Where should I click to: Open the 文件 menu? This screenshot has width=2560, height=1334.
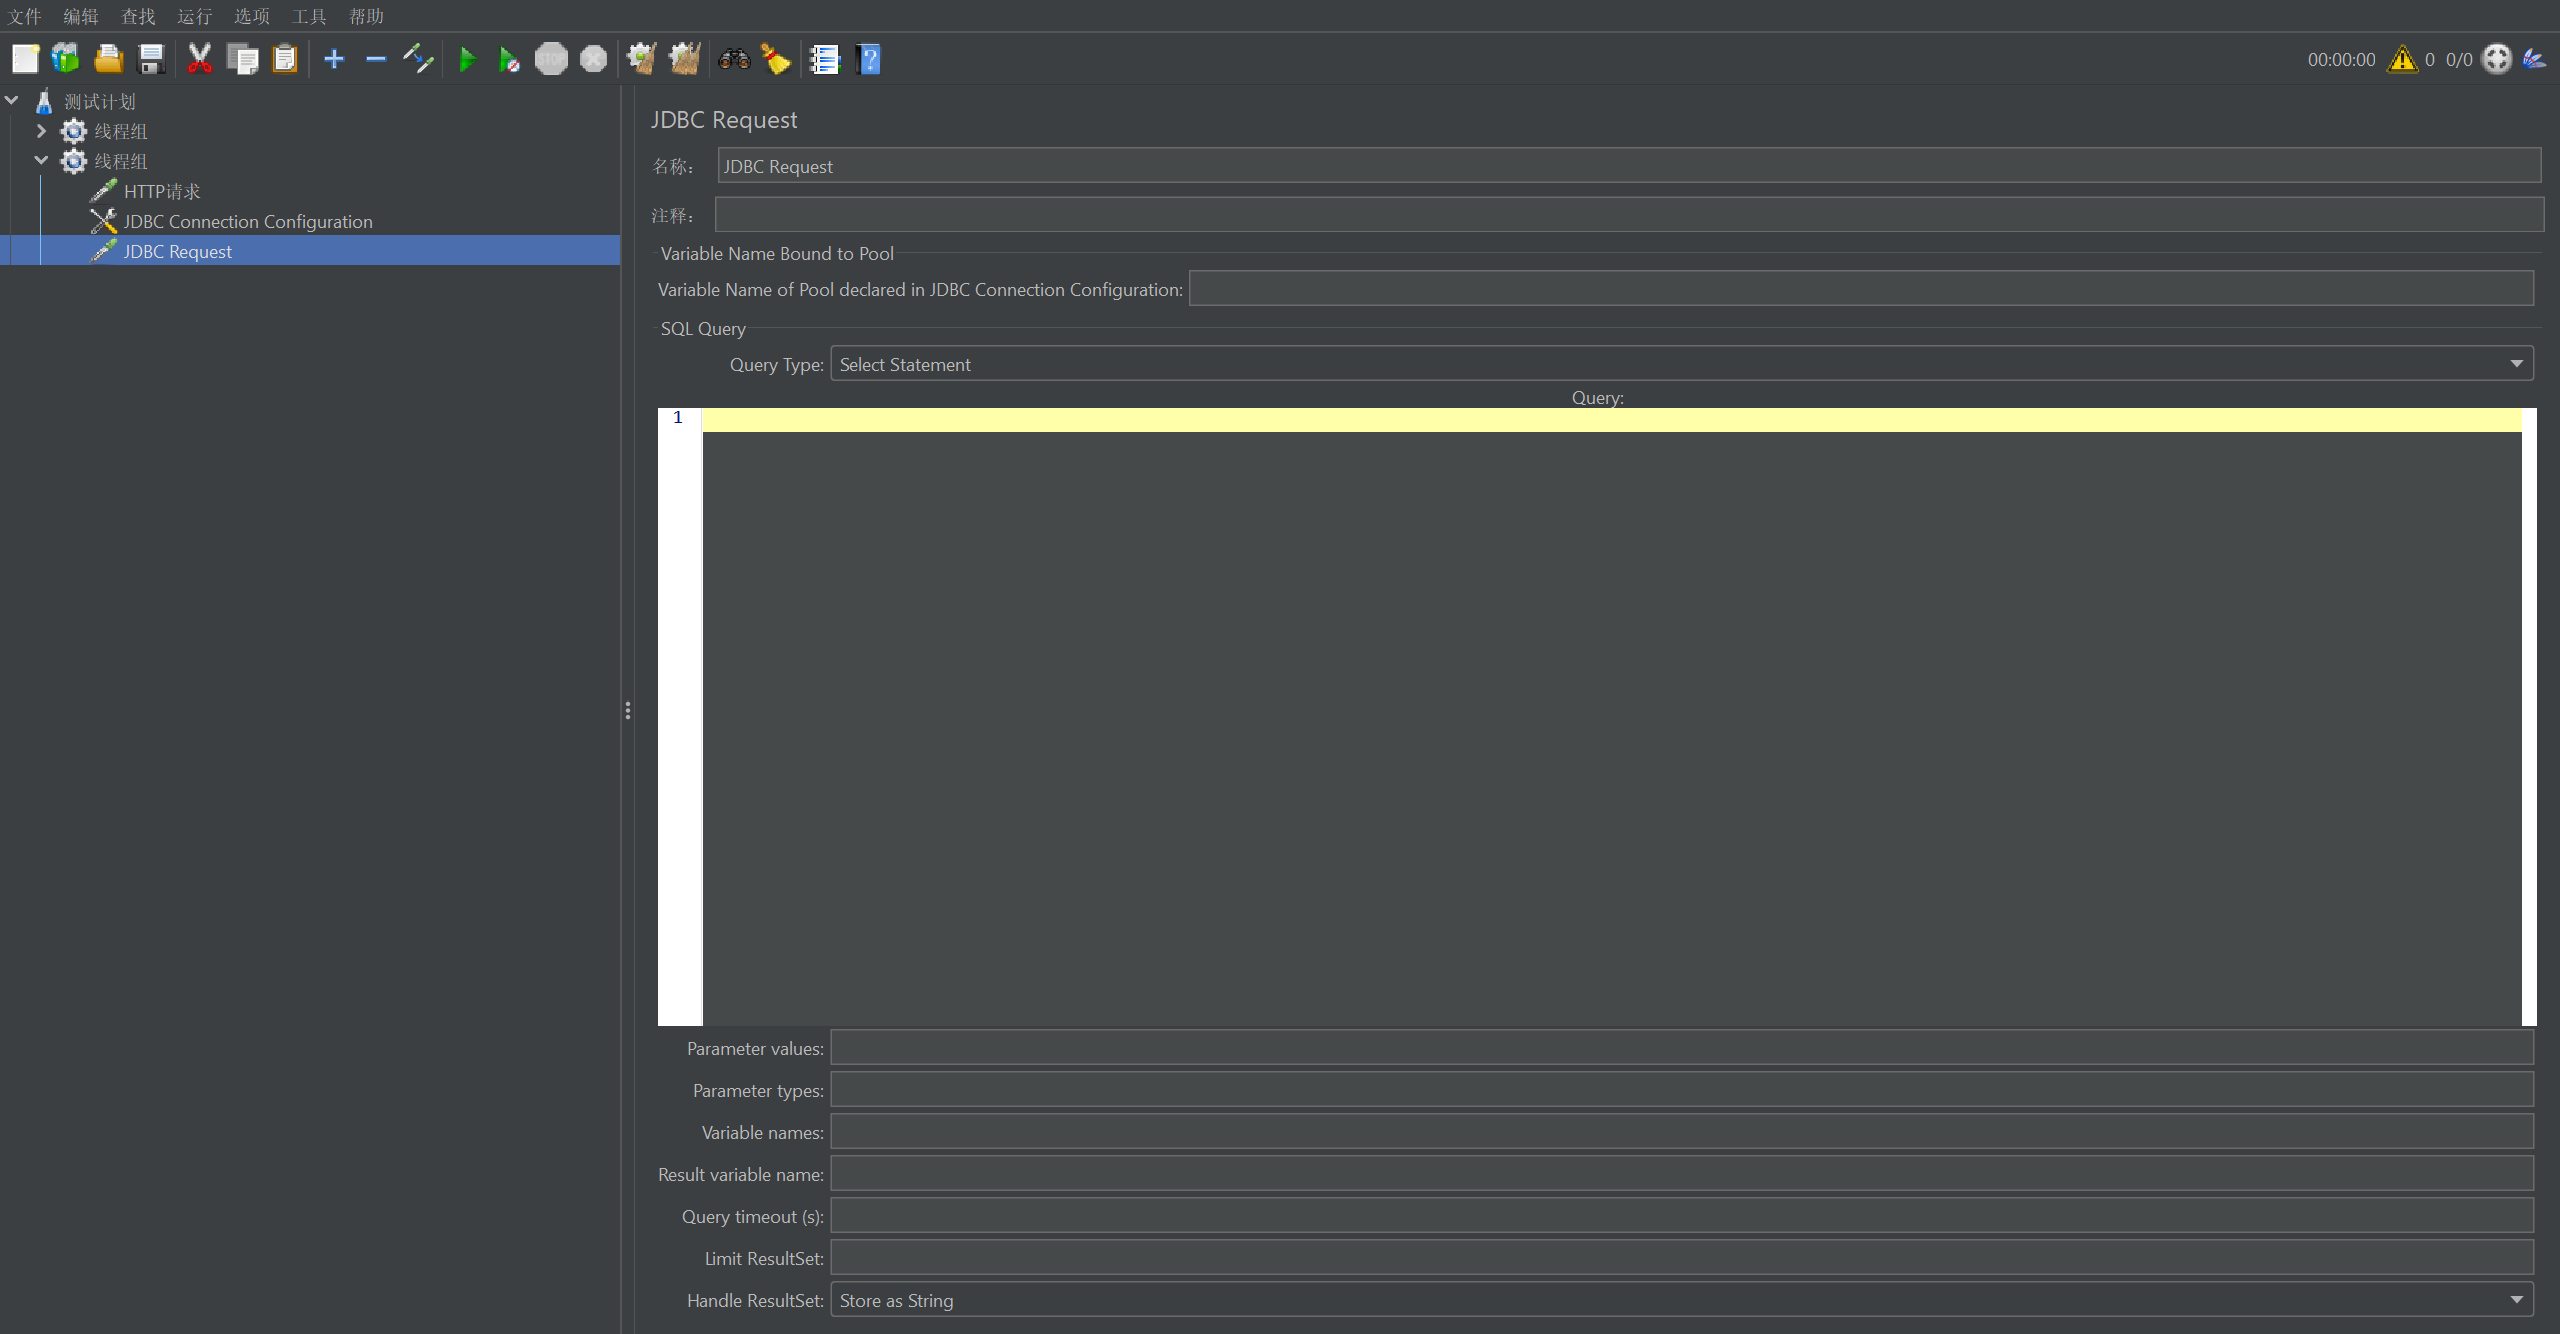tap(25, 16)
